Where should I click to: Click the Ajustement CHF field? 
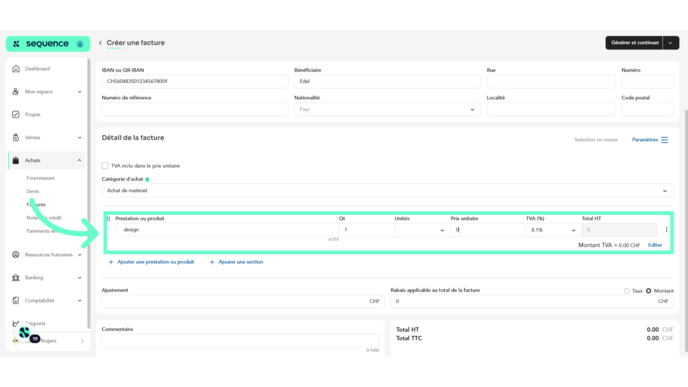click(243, 301)
